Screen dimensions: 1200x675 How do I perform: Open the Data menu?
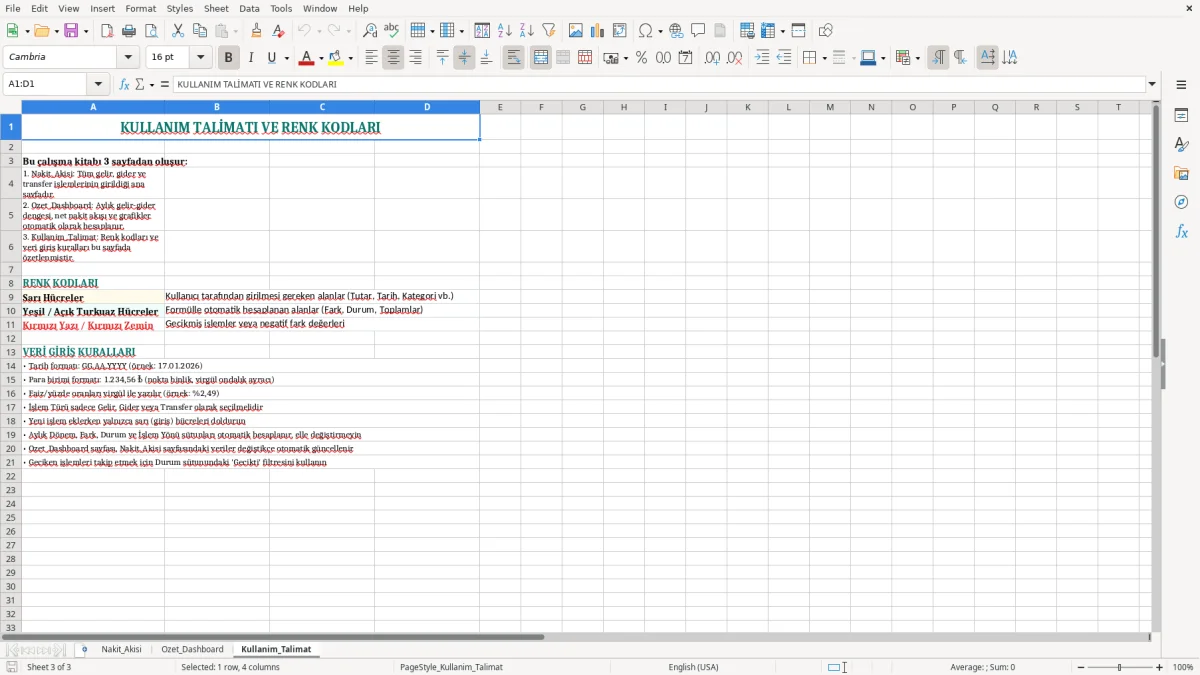[x=249, y=9]
